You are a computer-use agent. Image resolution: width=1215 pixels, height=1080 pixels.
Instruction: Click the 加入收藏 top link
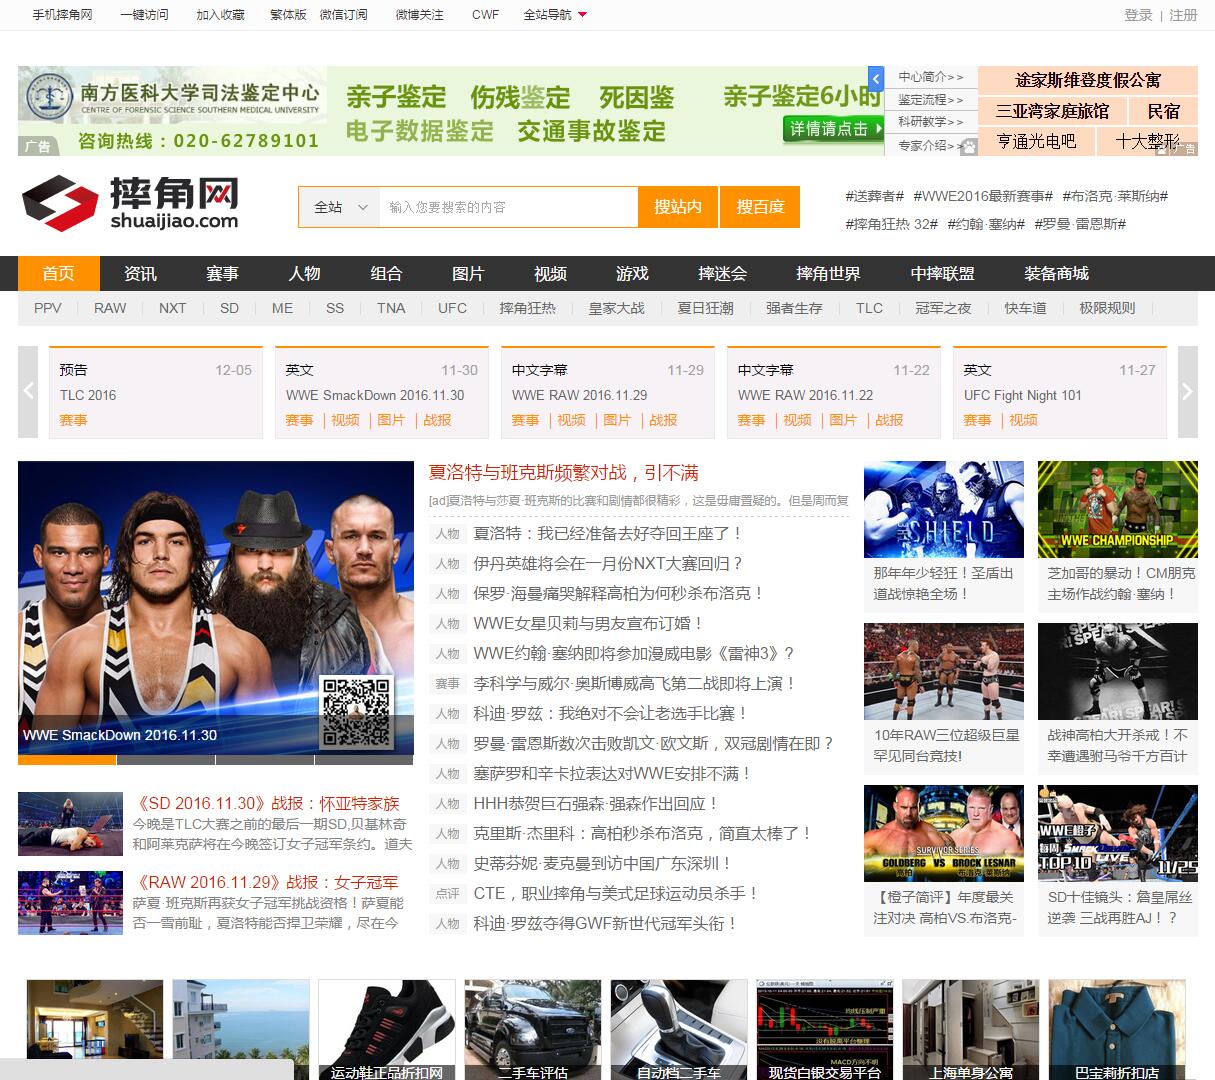point(220,15)
